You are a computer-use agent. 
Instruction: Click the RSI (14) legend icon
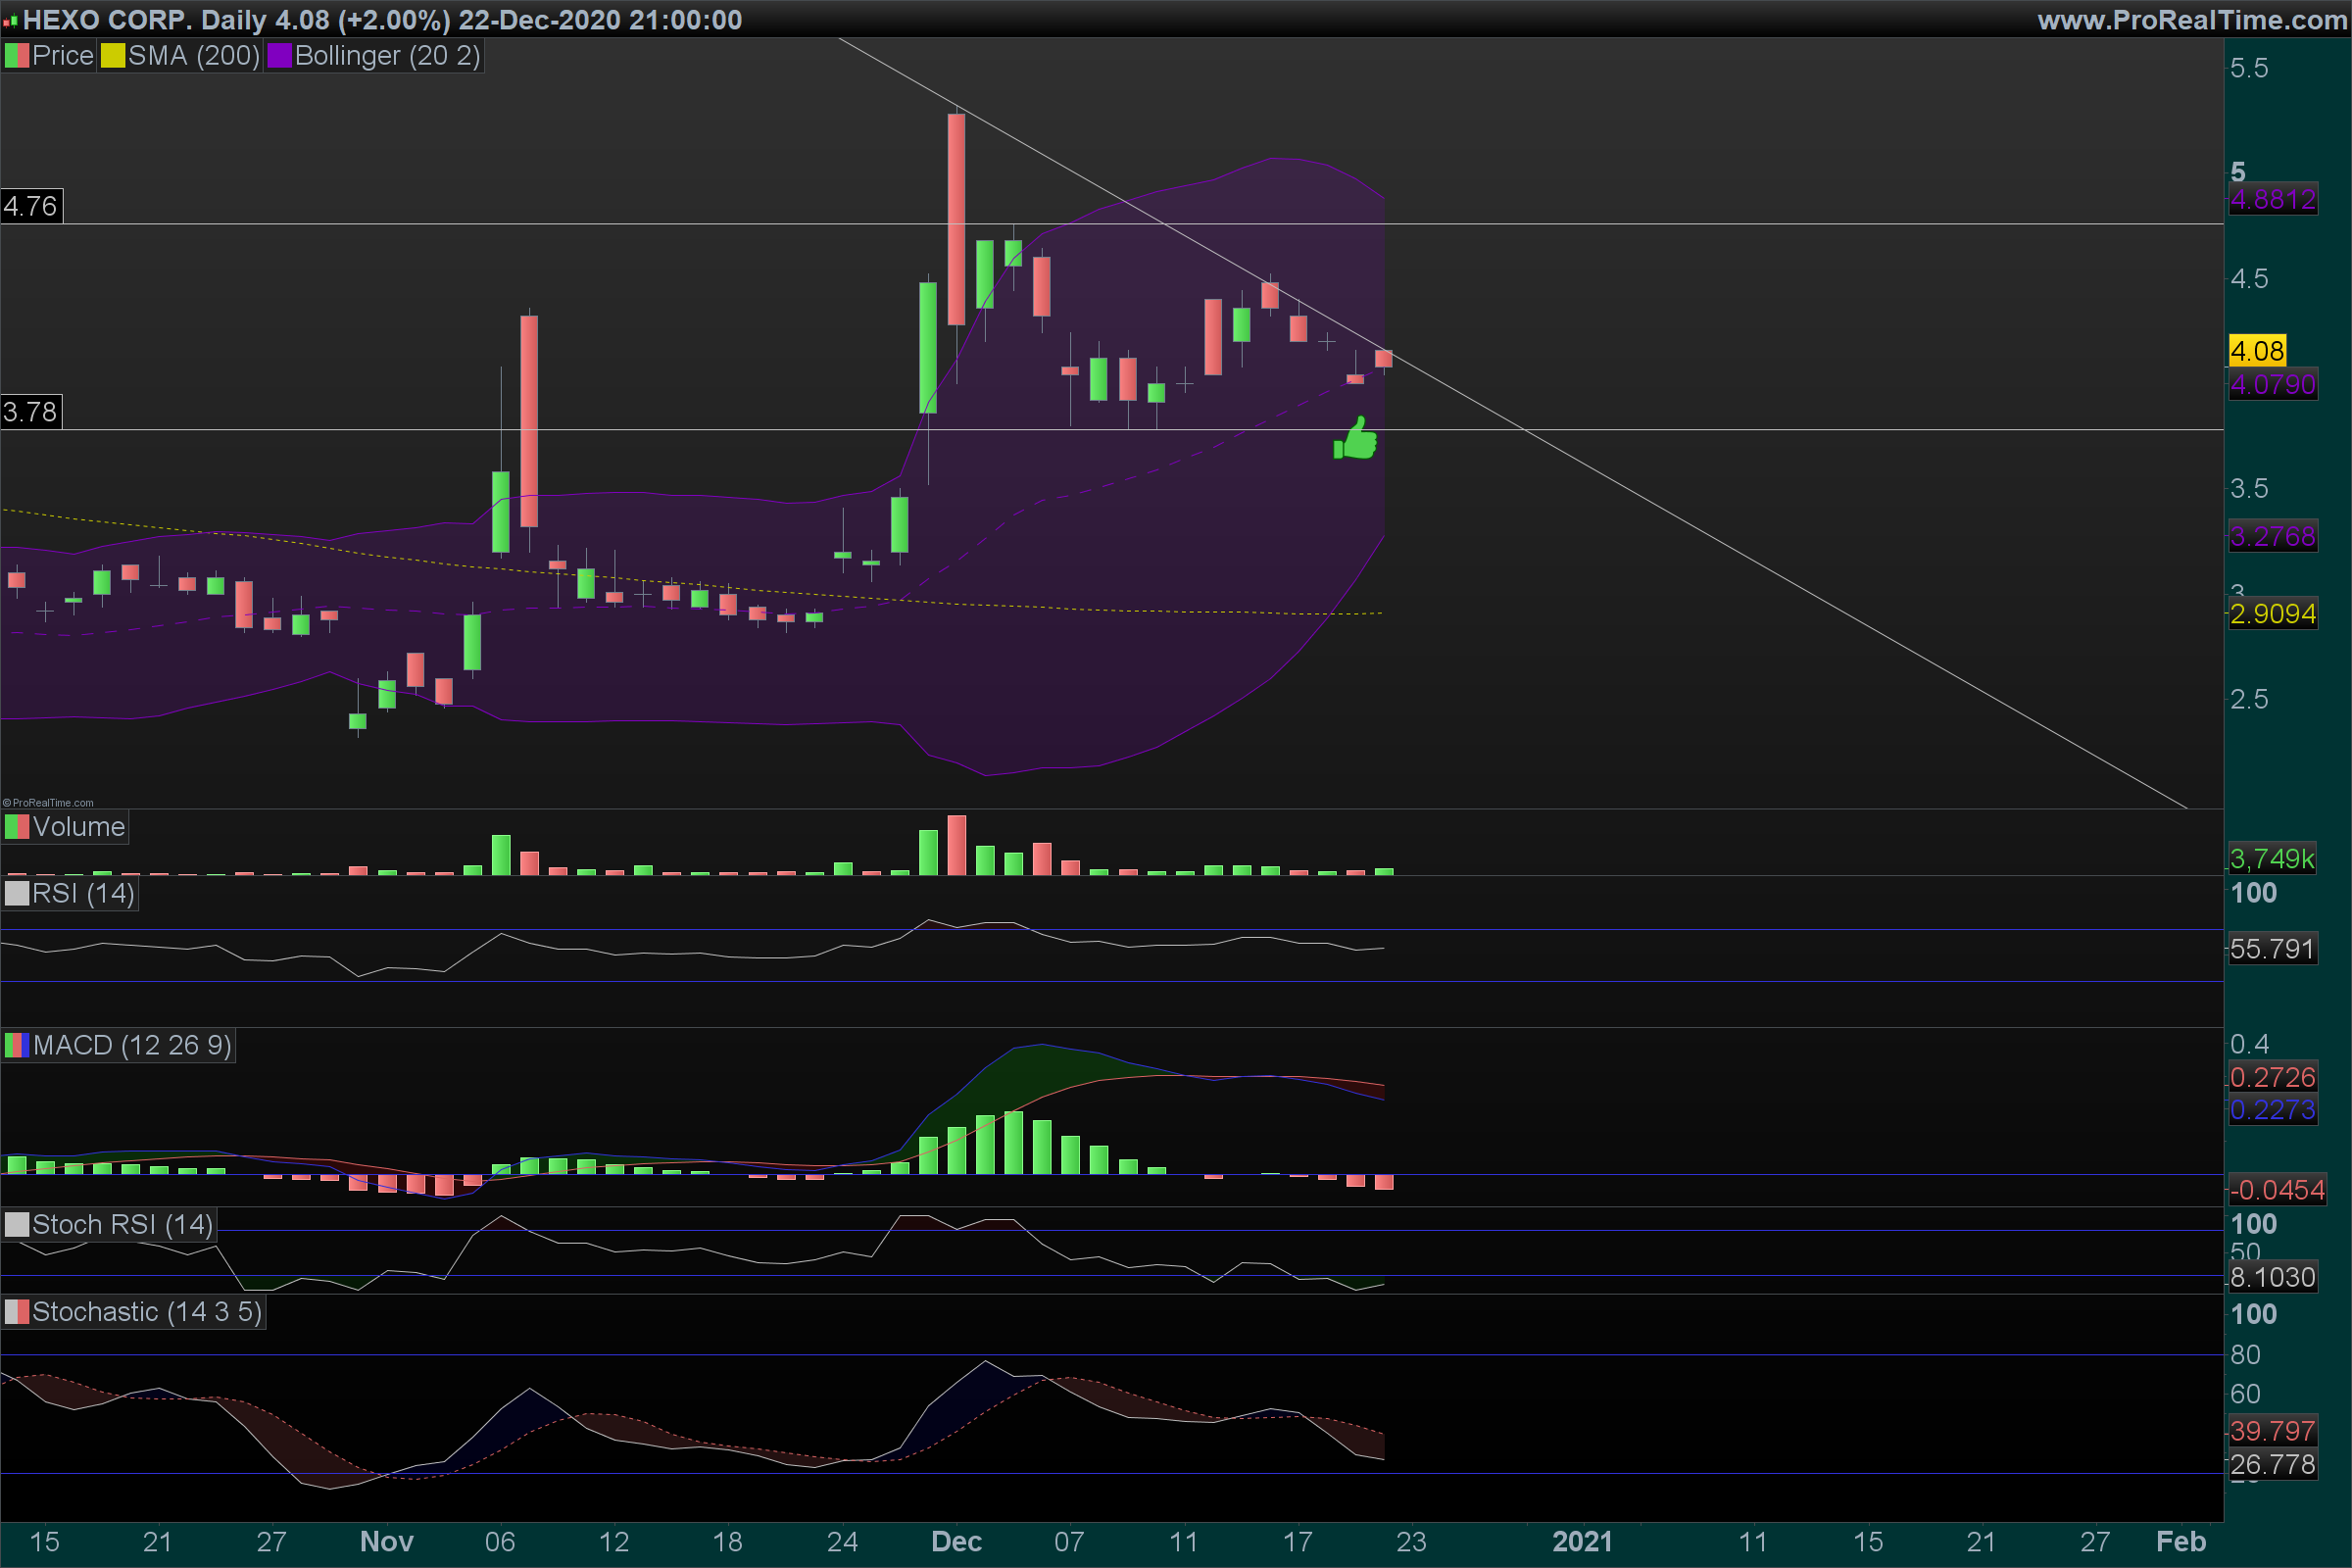(16, 893)
